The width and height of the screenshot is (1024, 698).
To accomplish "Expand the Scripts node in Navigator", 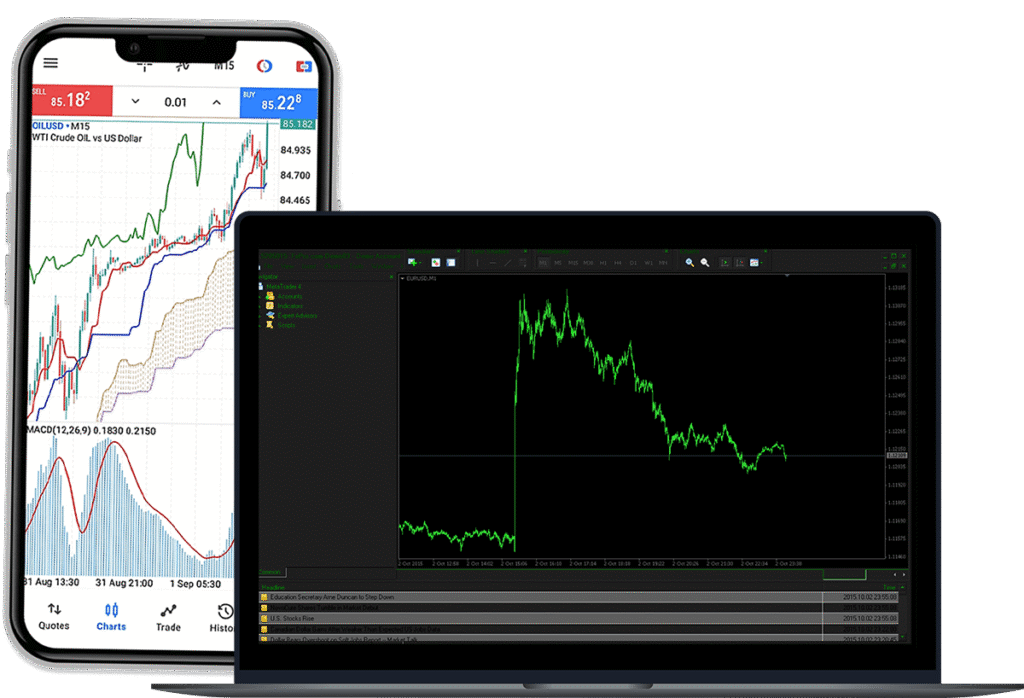I will 261,325.
